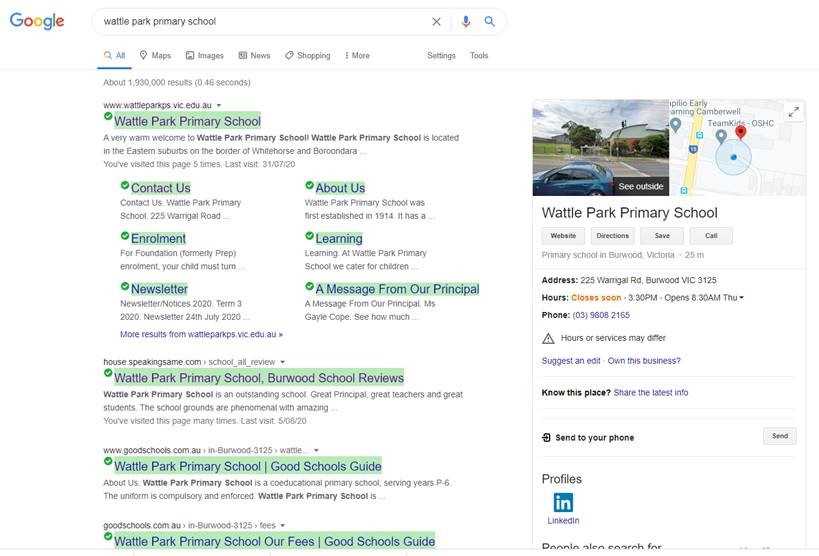Click the Directions button
Screen dimensions: 819x556
(x=613, y=236)
